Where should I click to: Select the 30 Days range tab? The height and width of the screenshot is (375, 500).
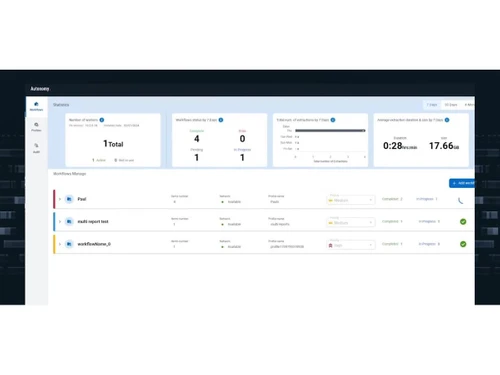point(451,105)
